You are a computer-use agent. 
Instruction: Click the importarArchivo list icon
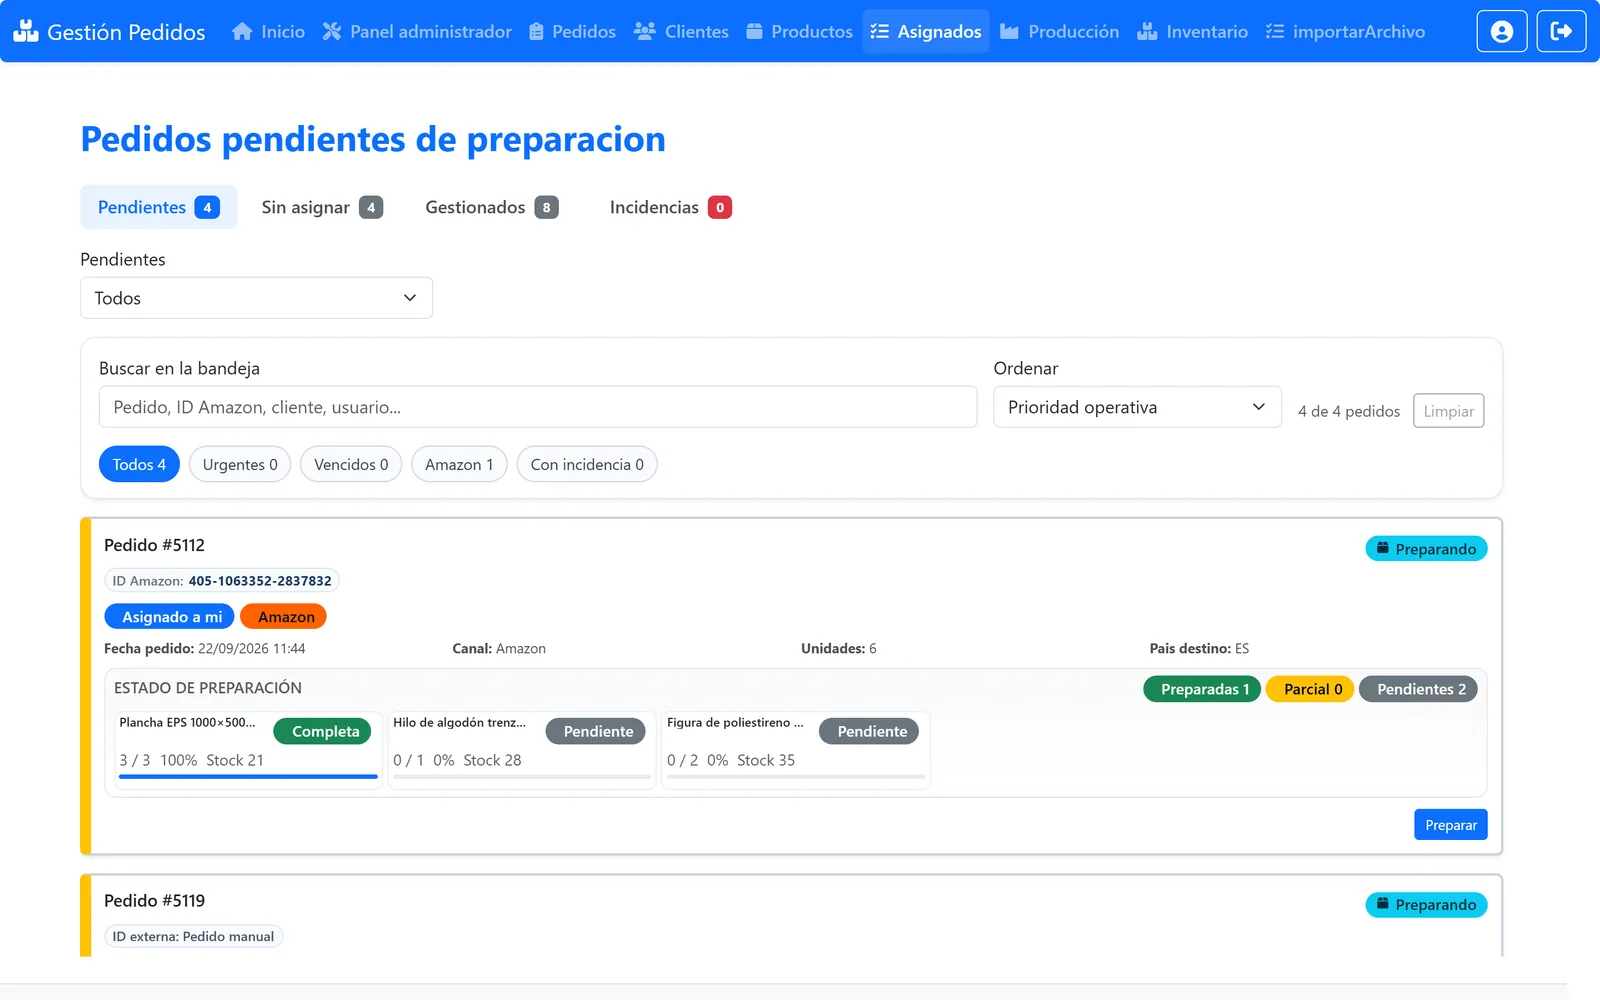1275,31
